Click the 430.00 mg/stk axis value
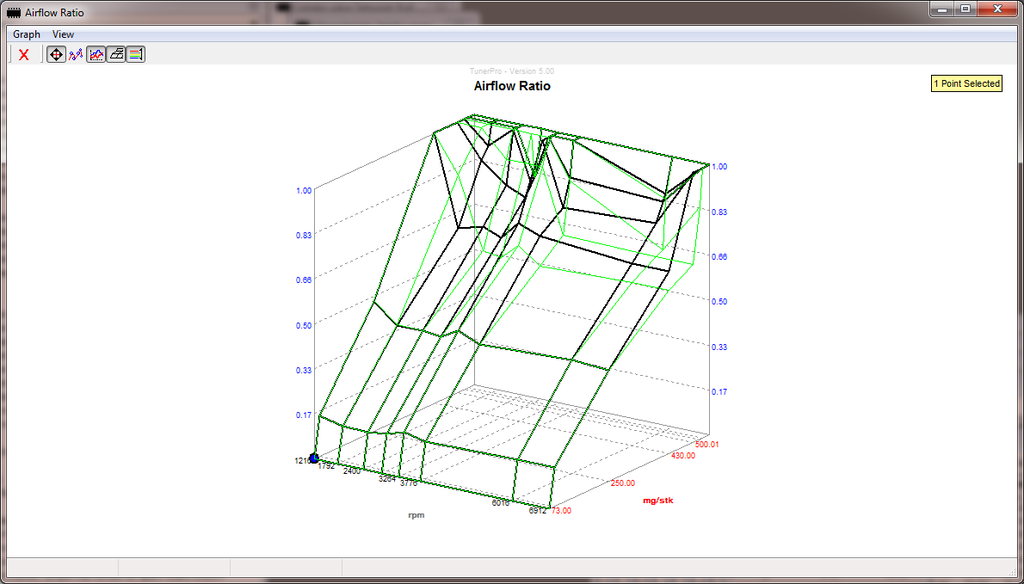This screenshot has width=1024, height=584. 683,455
